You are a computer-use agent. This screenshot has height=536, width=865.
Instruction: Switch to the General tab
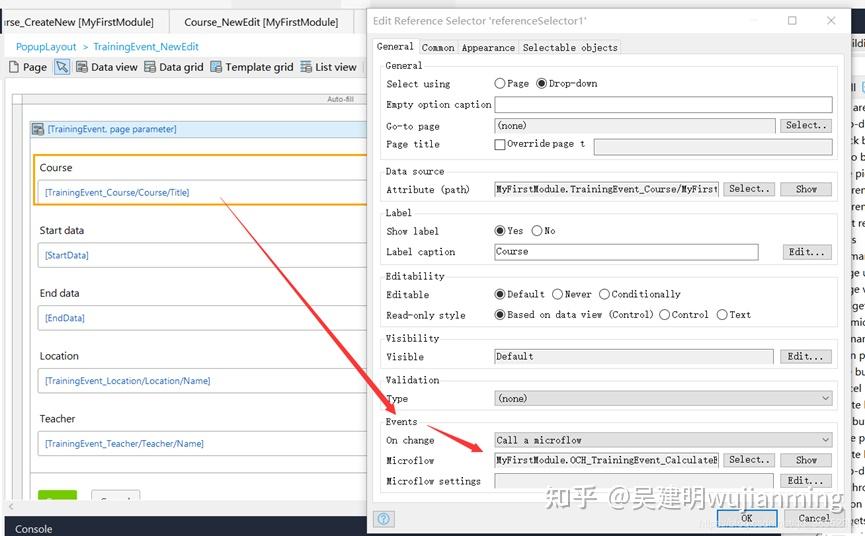pyautogui.click(x=395, y=47)
